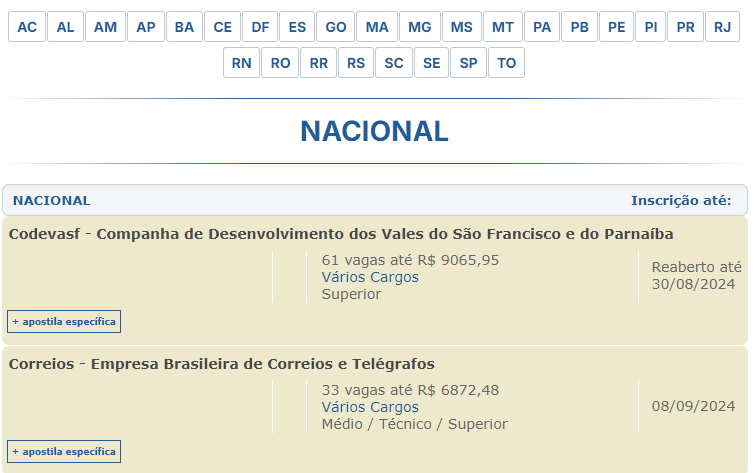
Task: Open the SP state listings
Action: pos(468,63)
